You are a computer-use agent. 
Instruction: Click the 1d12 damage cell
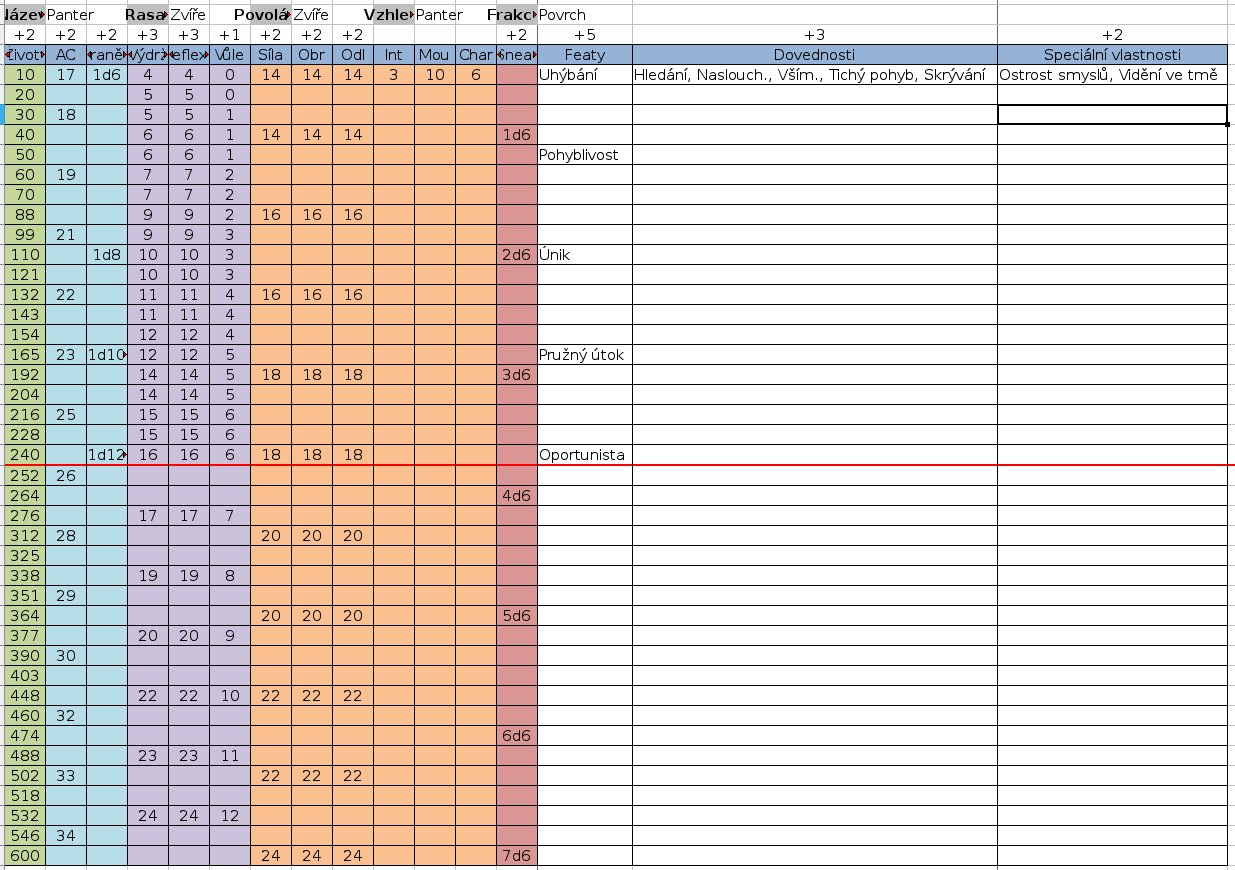click(x=106, y=455)
